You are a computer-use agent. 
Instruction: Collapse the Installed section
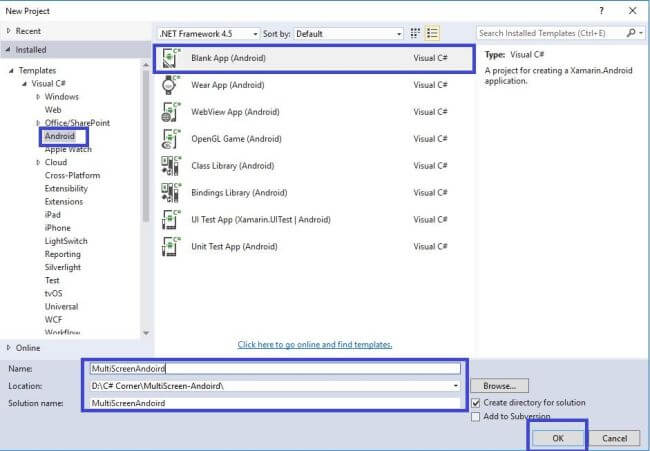pyautogui.click(x=8, y=50)
